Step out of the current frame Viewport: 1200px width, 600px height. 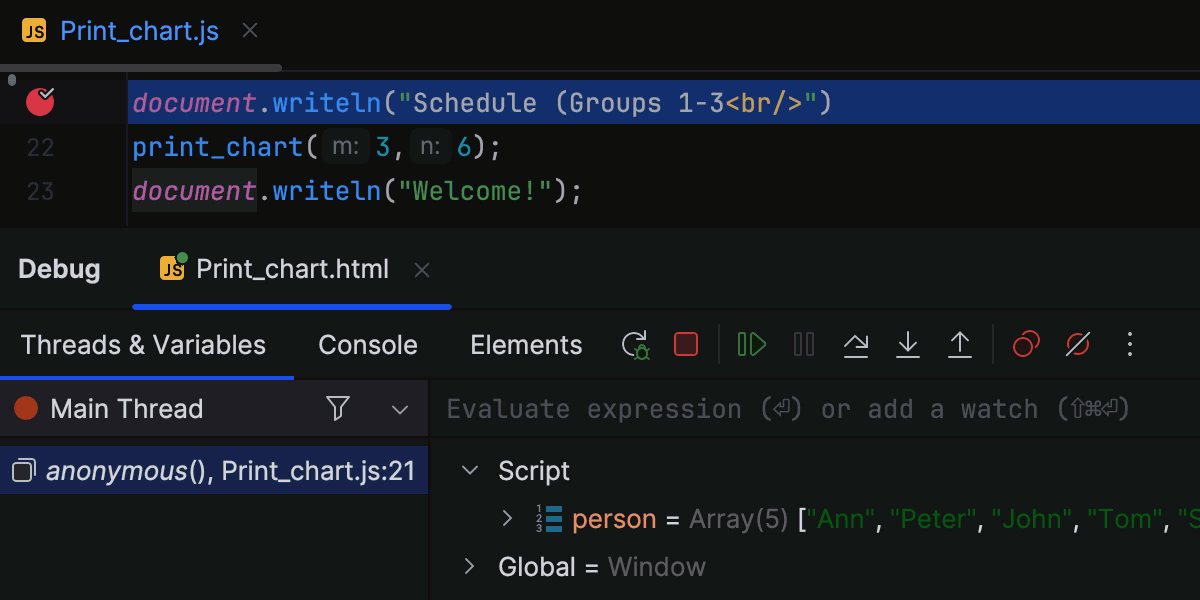[960, 344]
